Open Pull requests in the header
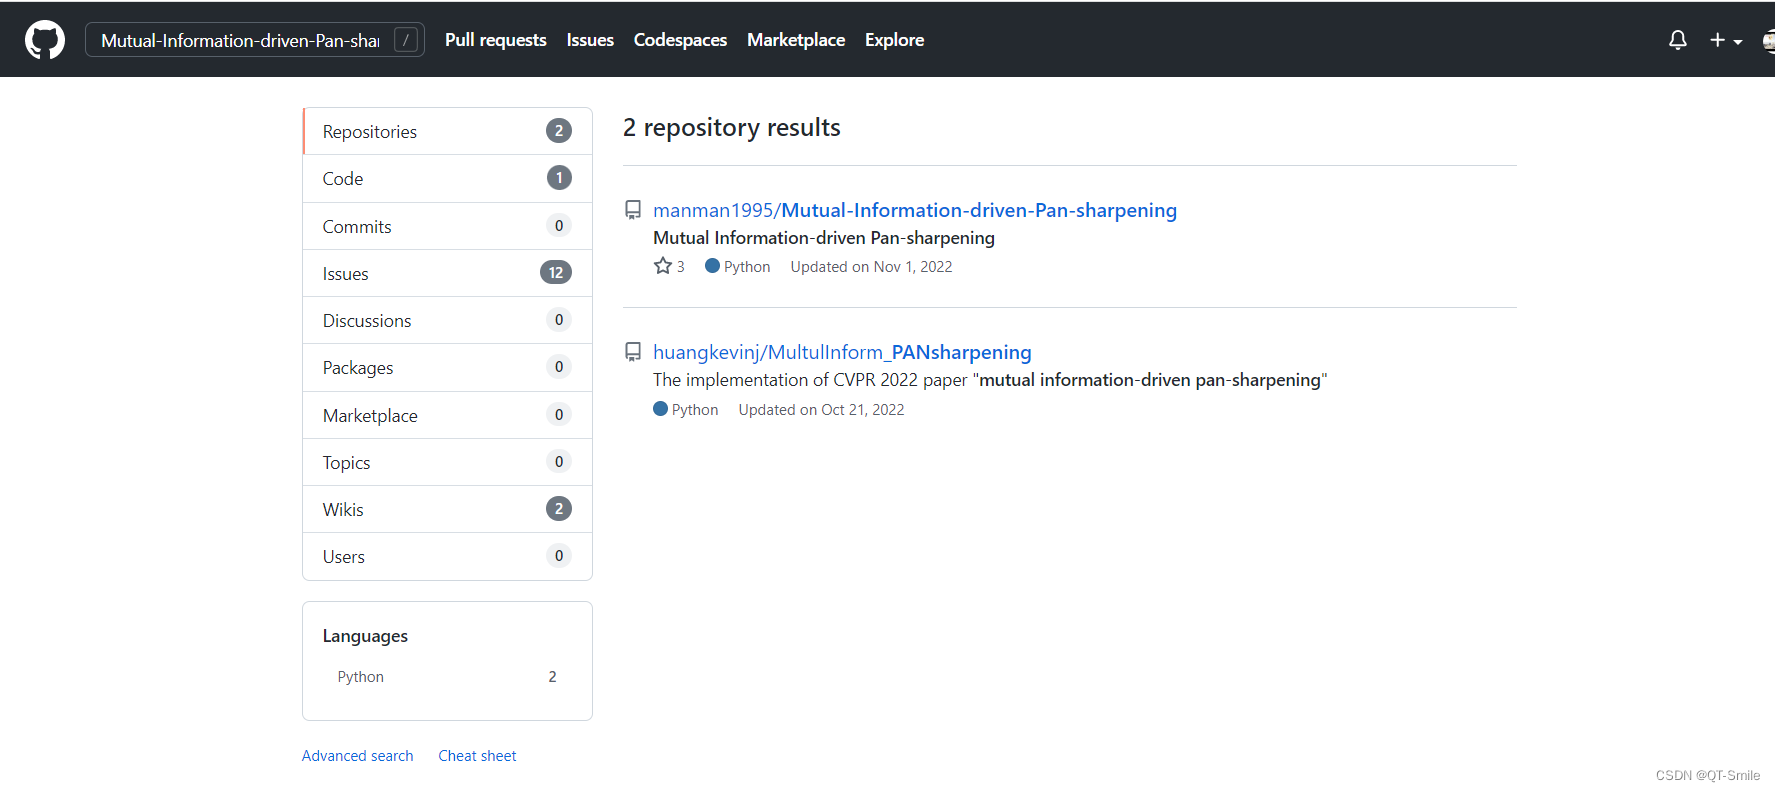 (x=496, y=40)
